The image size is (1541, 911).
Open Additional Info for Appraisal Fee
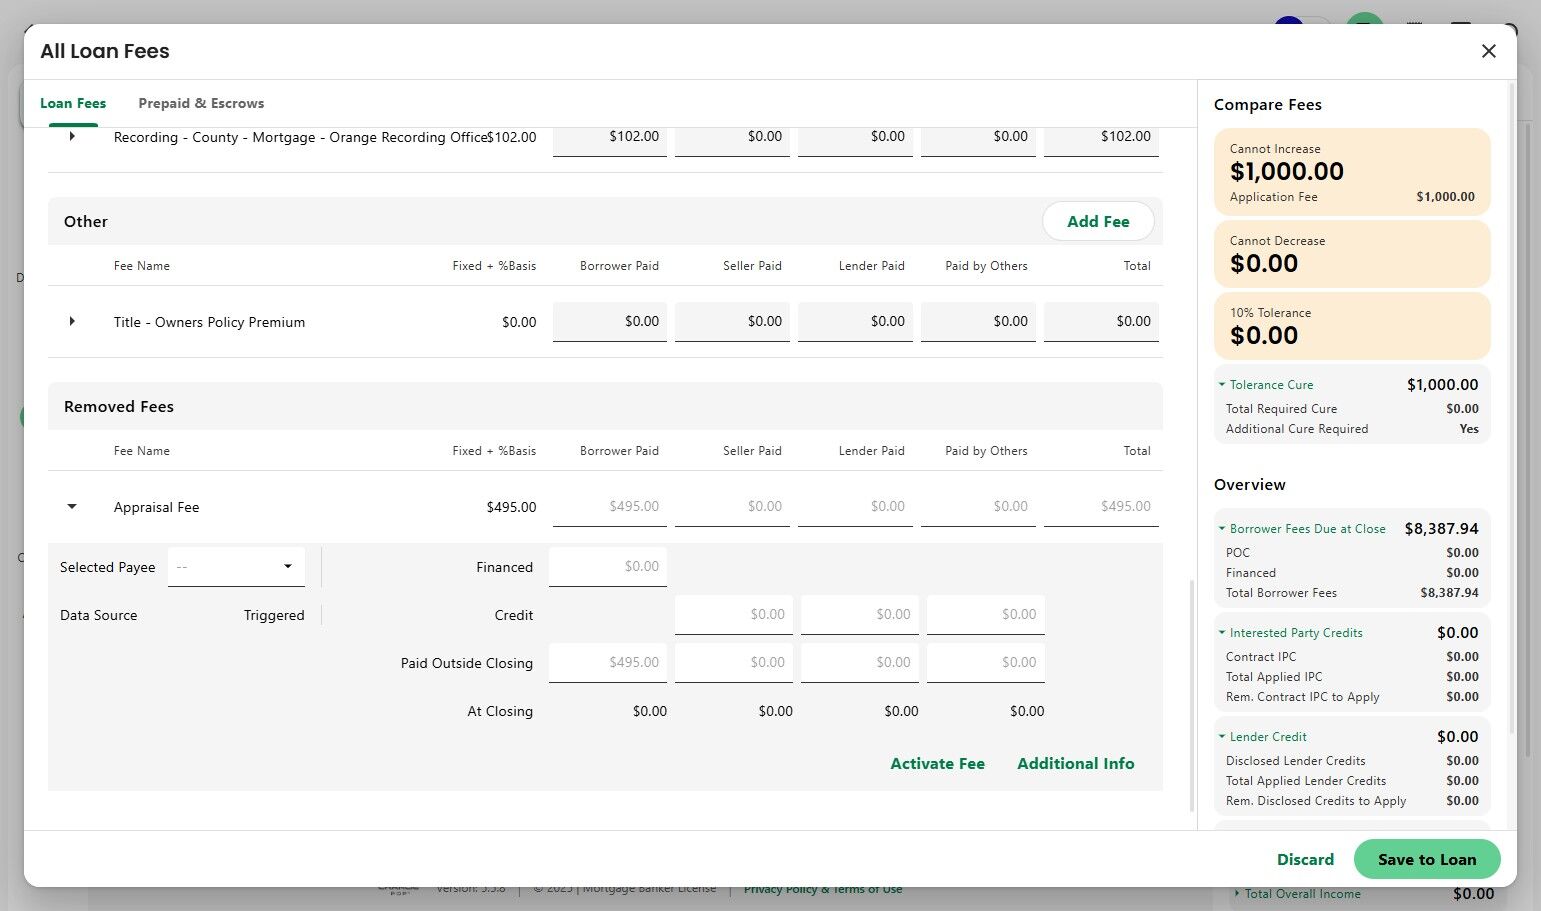pos(1075,763)
